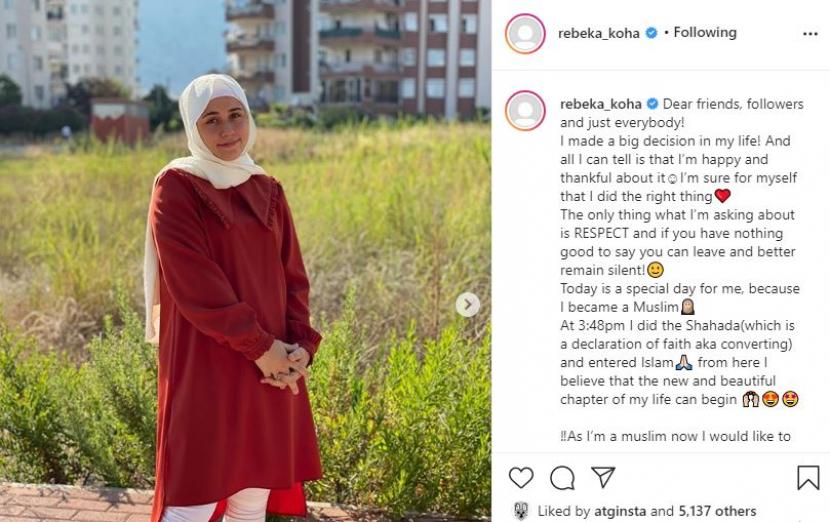Click the post photo of woman
The width and height of the screenshot is (830, 522).
click(245, 261)
